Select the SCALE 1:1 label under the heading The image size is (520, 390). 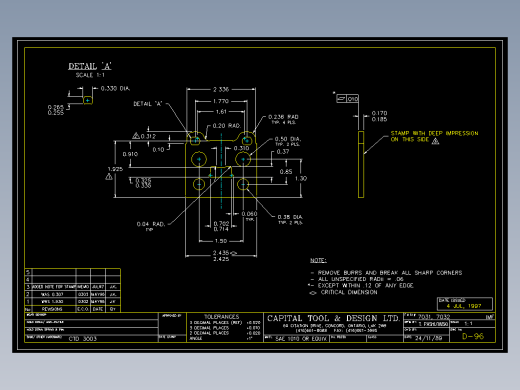click(x=90, y=75)
